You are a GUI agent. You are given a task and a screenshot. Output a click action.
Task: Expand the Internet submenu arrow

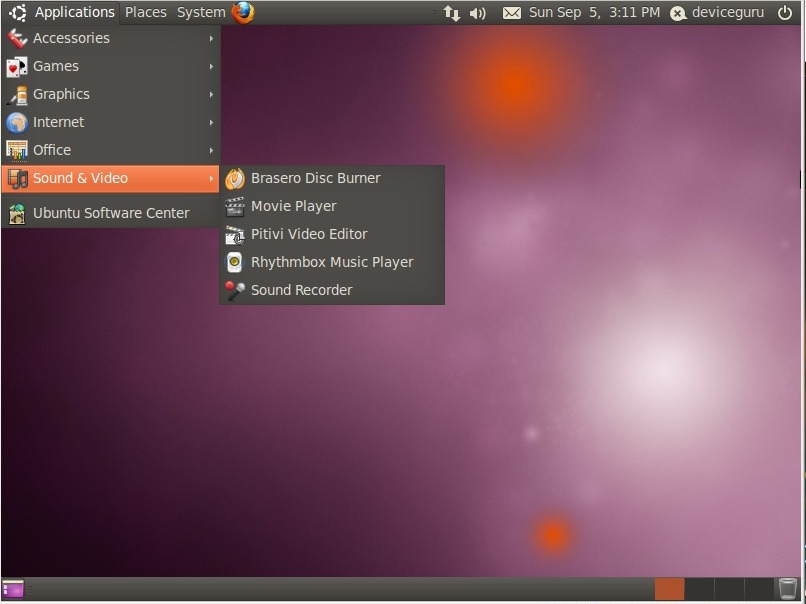point(211,122)
